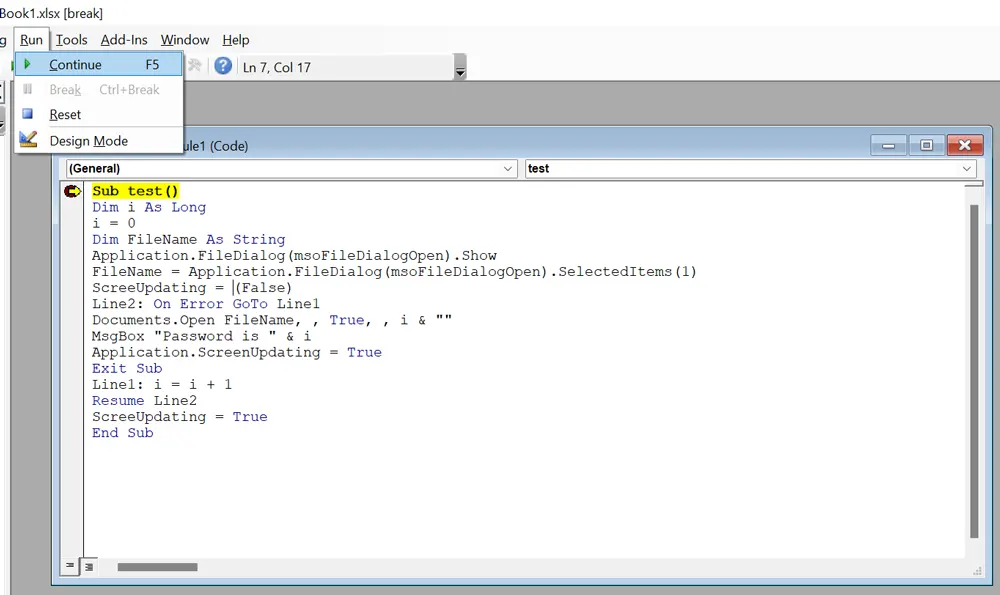Open the Help menu
1000x595 pixels.
[236, 40]
